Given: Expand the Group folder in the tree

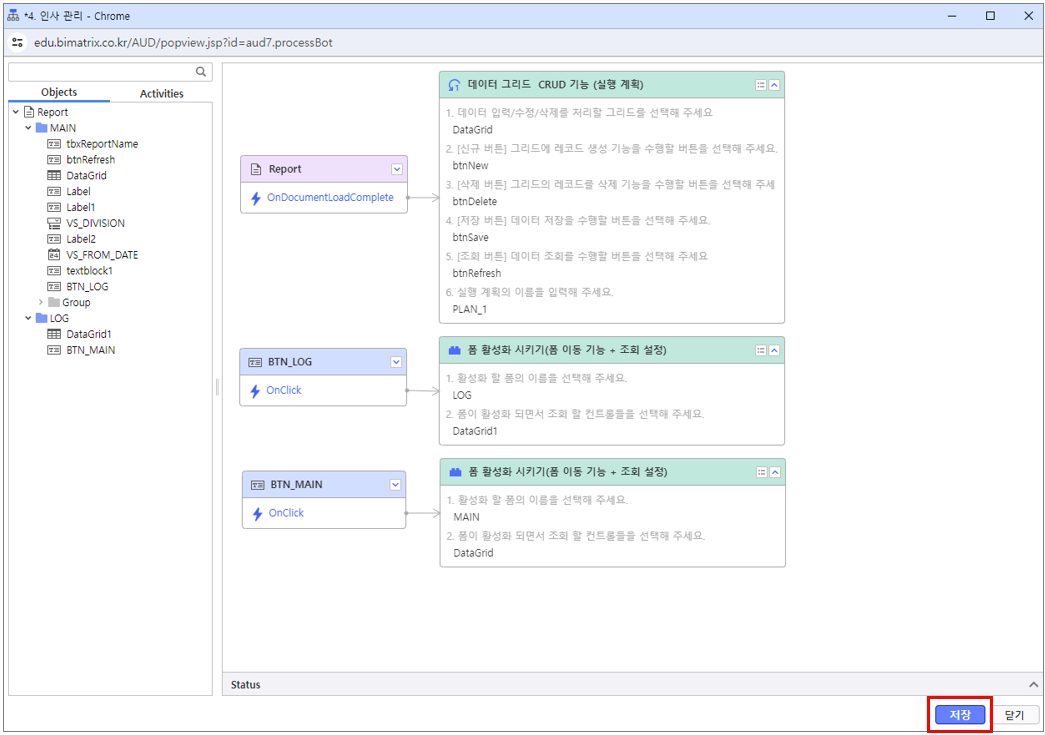Looking at the screenshot, I should coord(41,303).
